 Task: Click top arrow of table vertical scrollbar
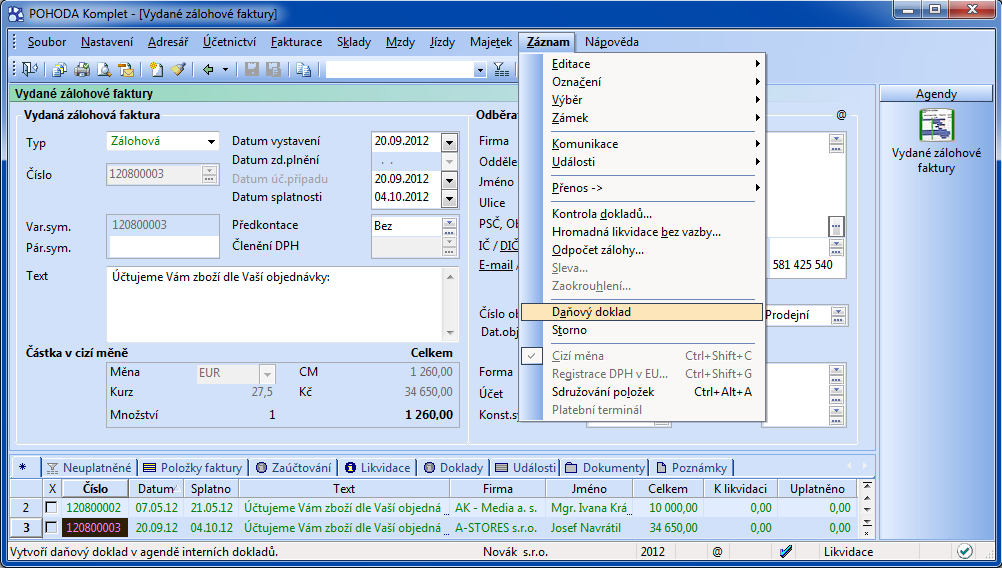[867, 486]
